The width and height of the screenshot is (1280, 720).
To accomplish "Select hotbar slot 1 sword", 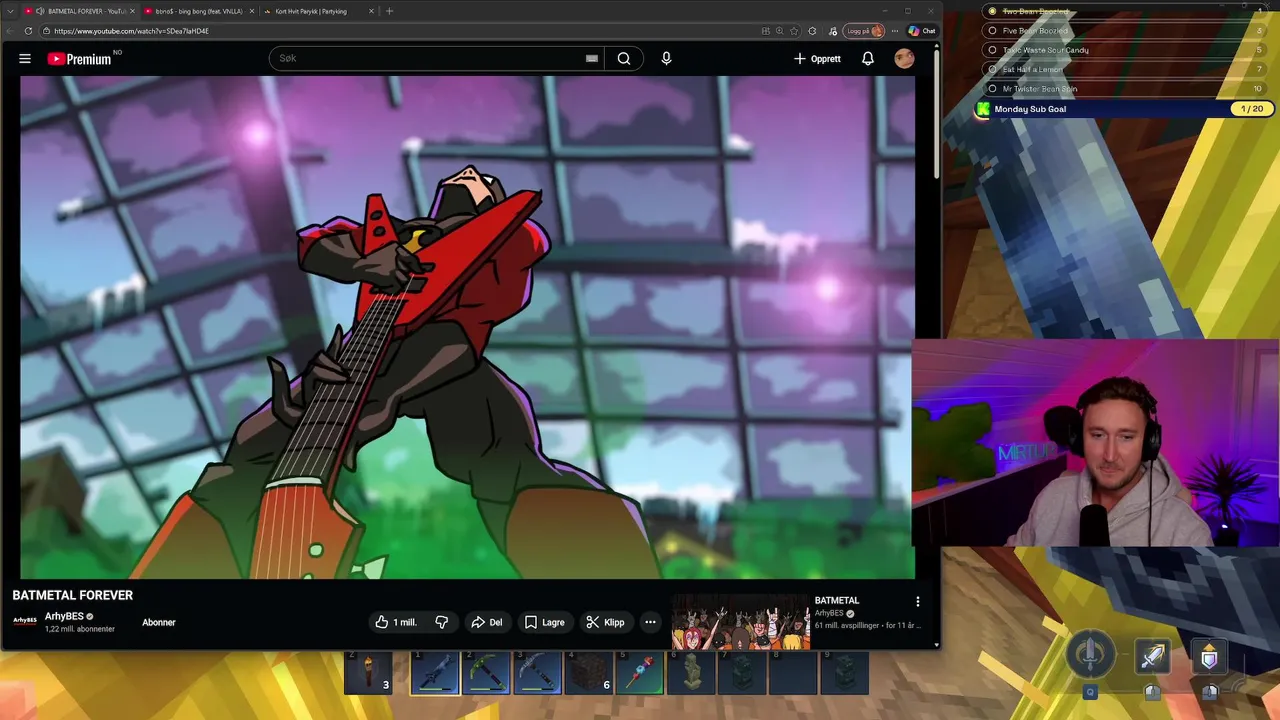I will [435, 672].
